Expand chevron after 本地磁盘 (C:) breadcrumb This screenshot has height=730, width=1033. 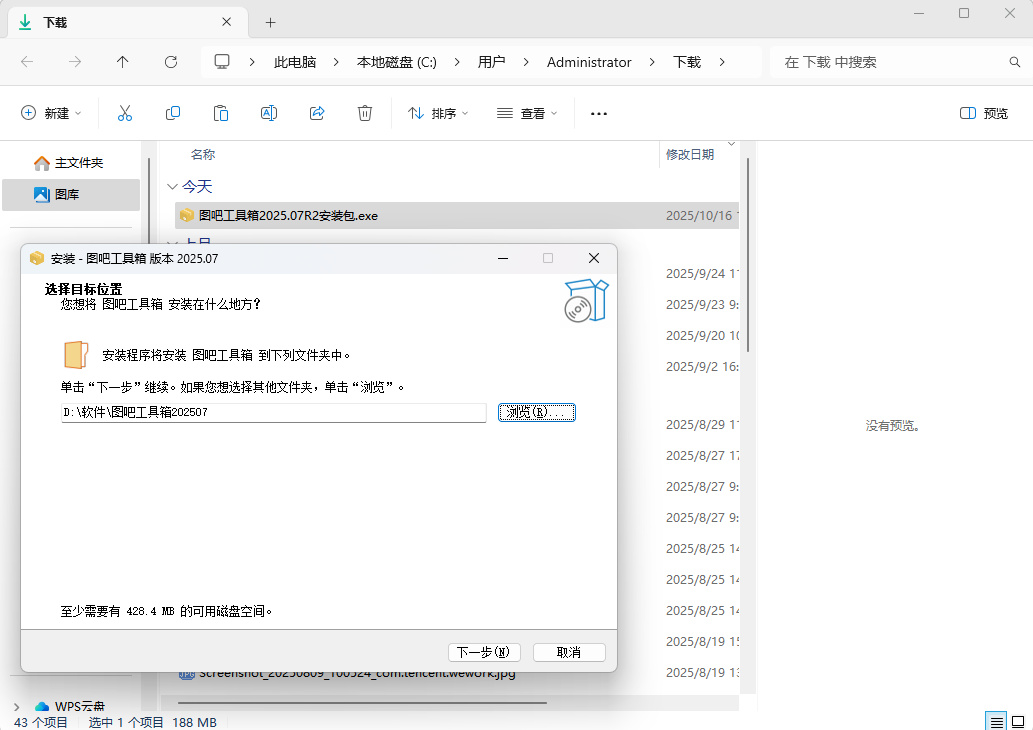pyautogui.click(x=457, y=62)
